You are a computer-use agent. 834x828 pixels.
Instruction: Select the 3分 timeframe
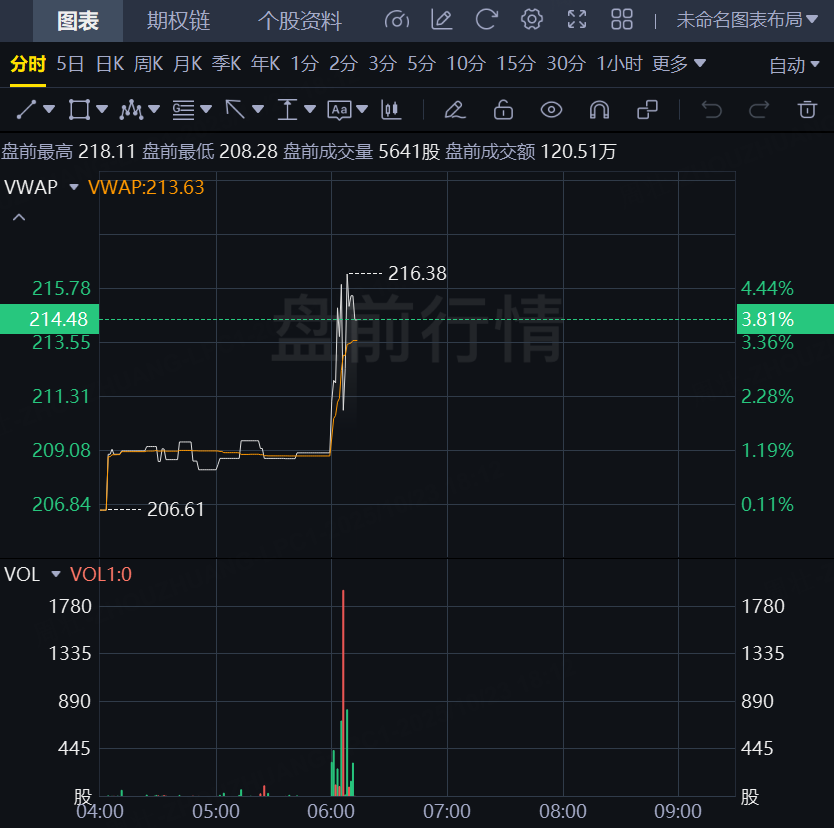(382, 64)
